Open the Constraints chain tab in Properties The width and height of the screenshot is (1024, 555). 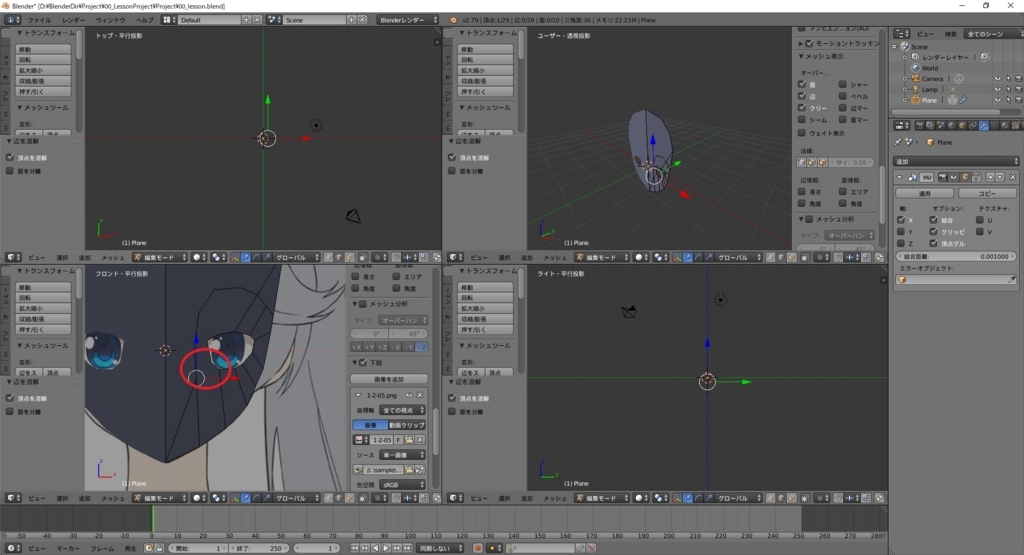click(x=972, y=125)
